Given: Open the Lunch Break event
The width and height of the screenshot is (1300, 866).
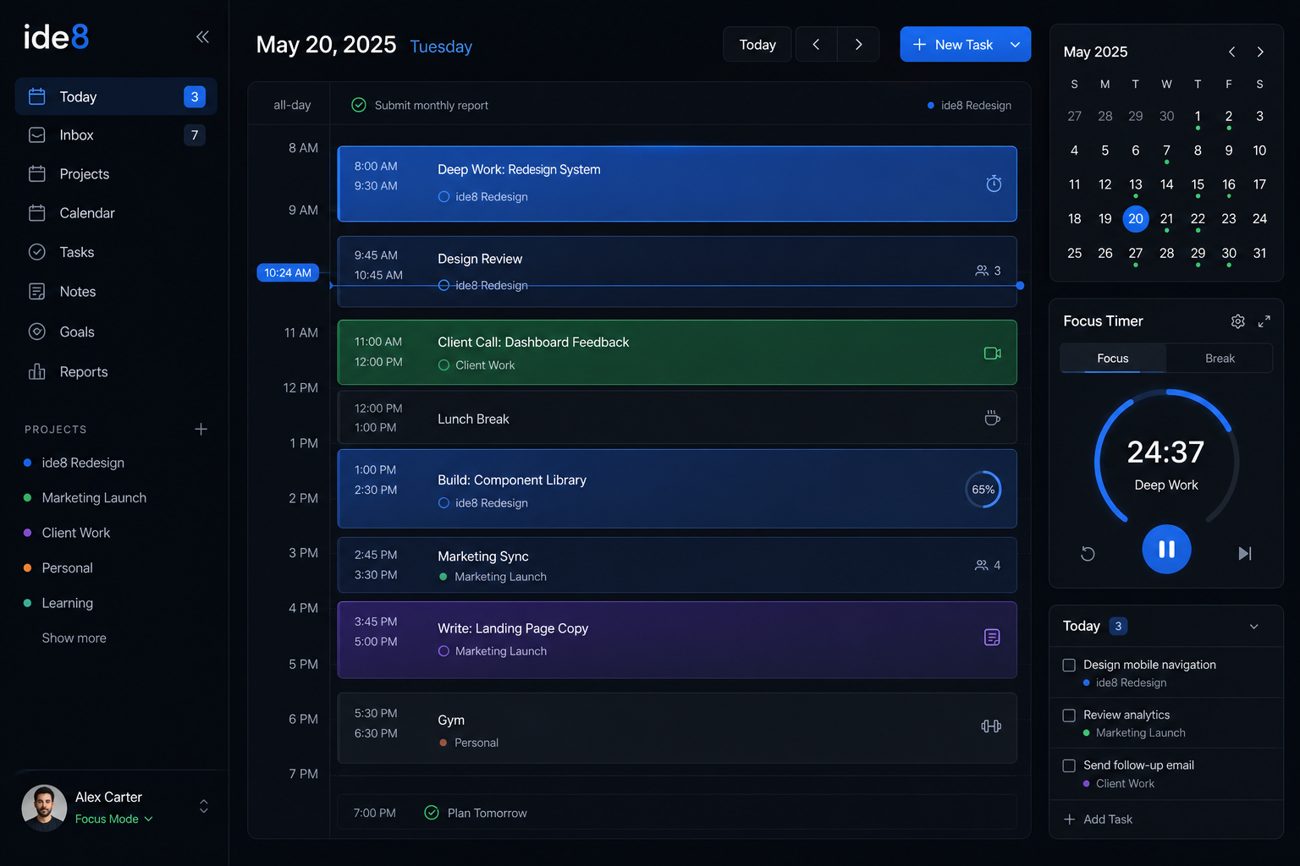Looking at the screenshot, I should (x=677, y=418).
